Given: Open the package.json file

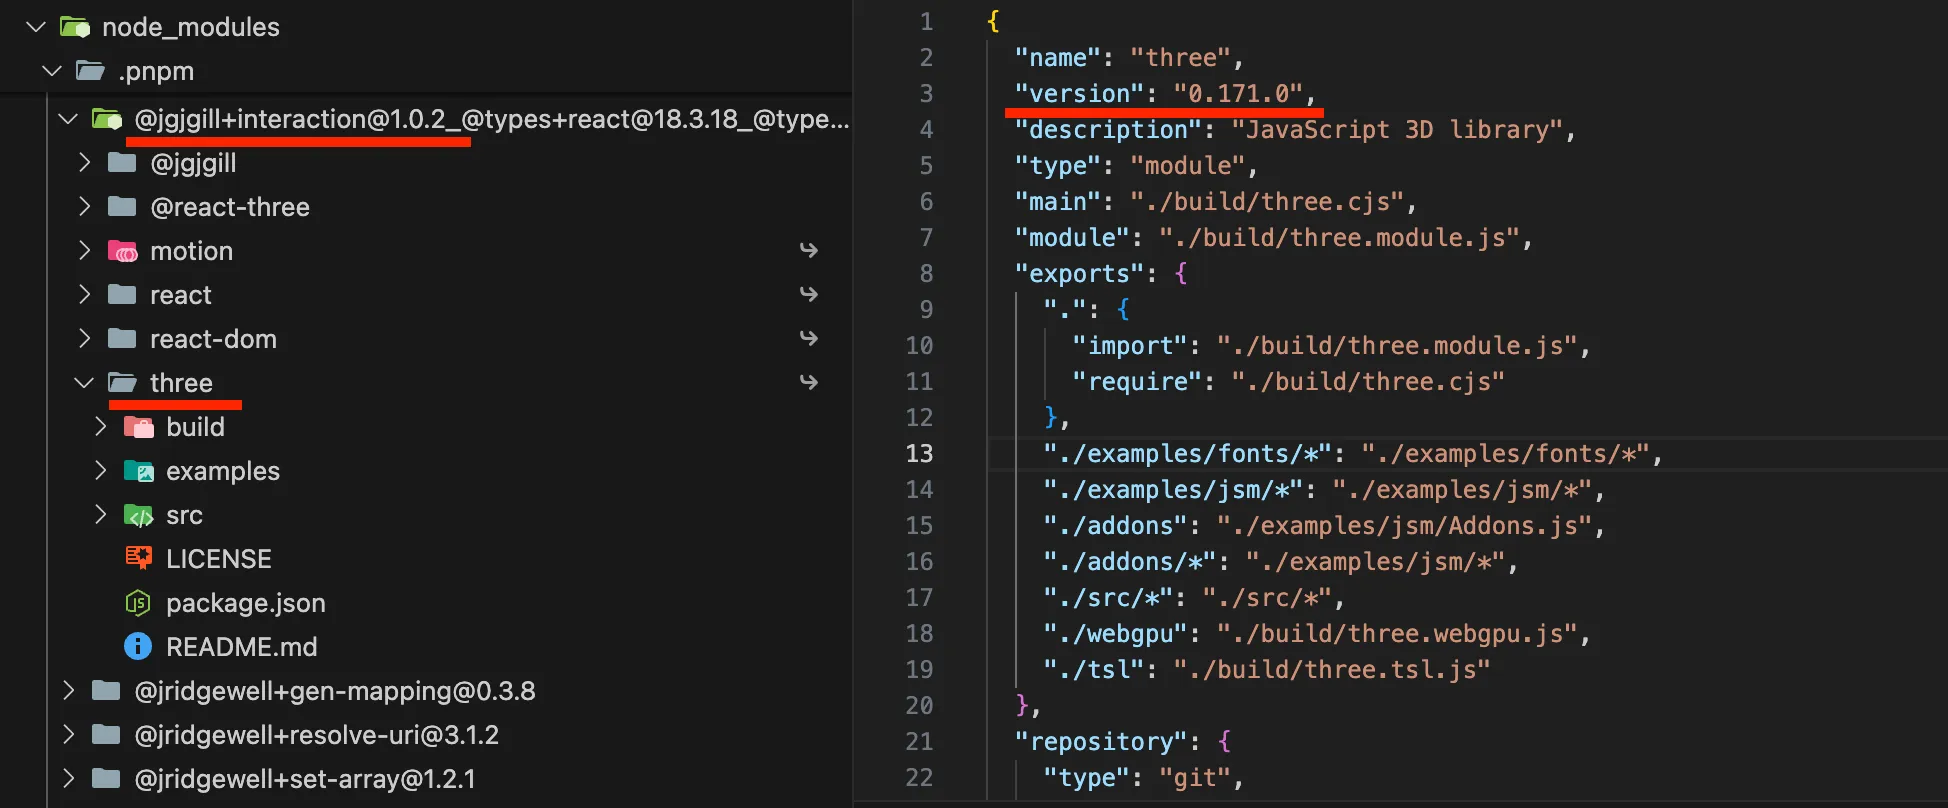Looking at the screenshot, I should [245, 603].
